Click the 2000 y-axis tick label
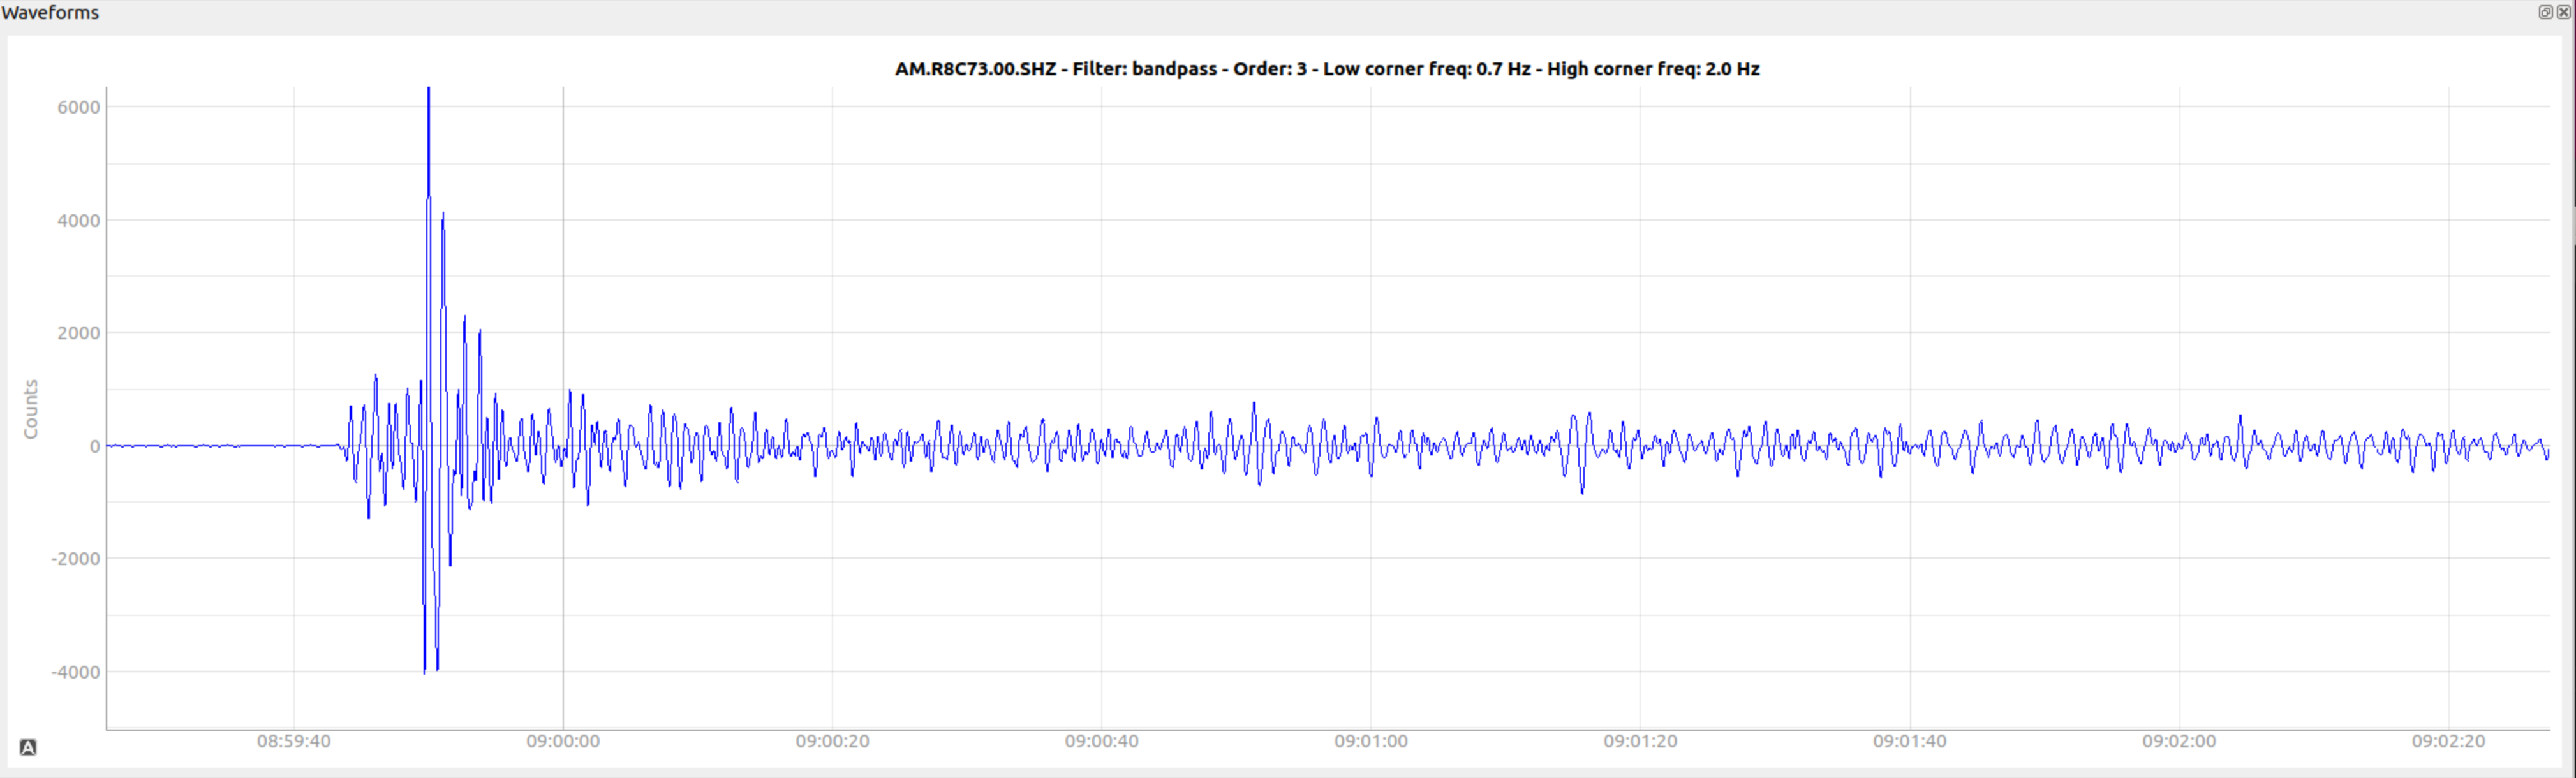 (x=79, y=333)
